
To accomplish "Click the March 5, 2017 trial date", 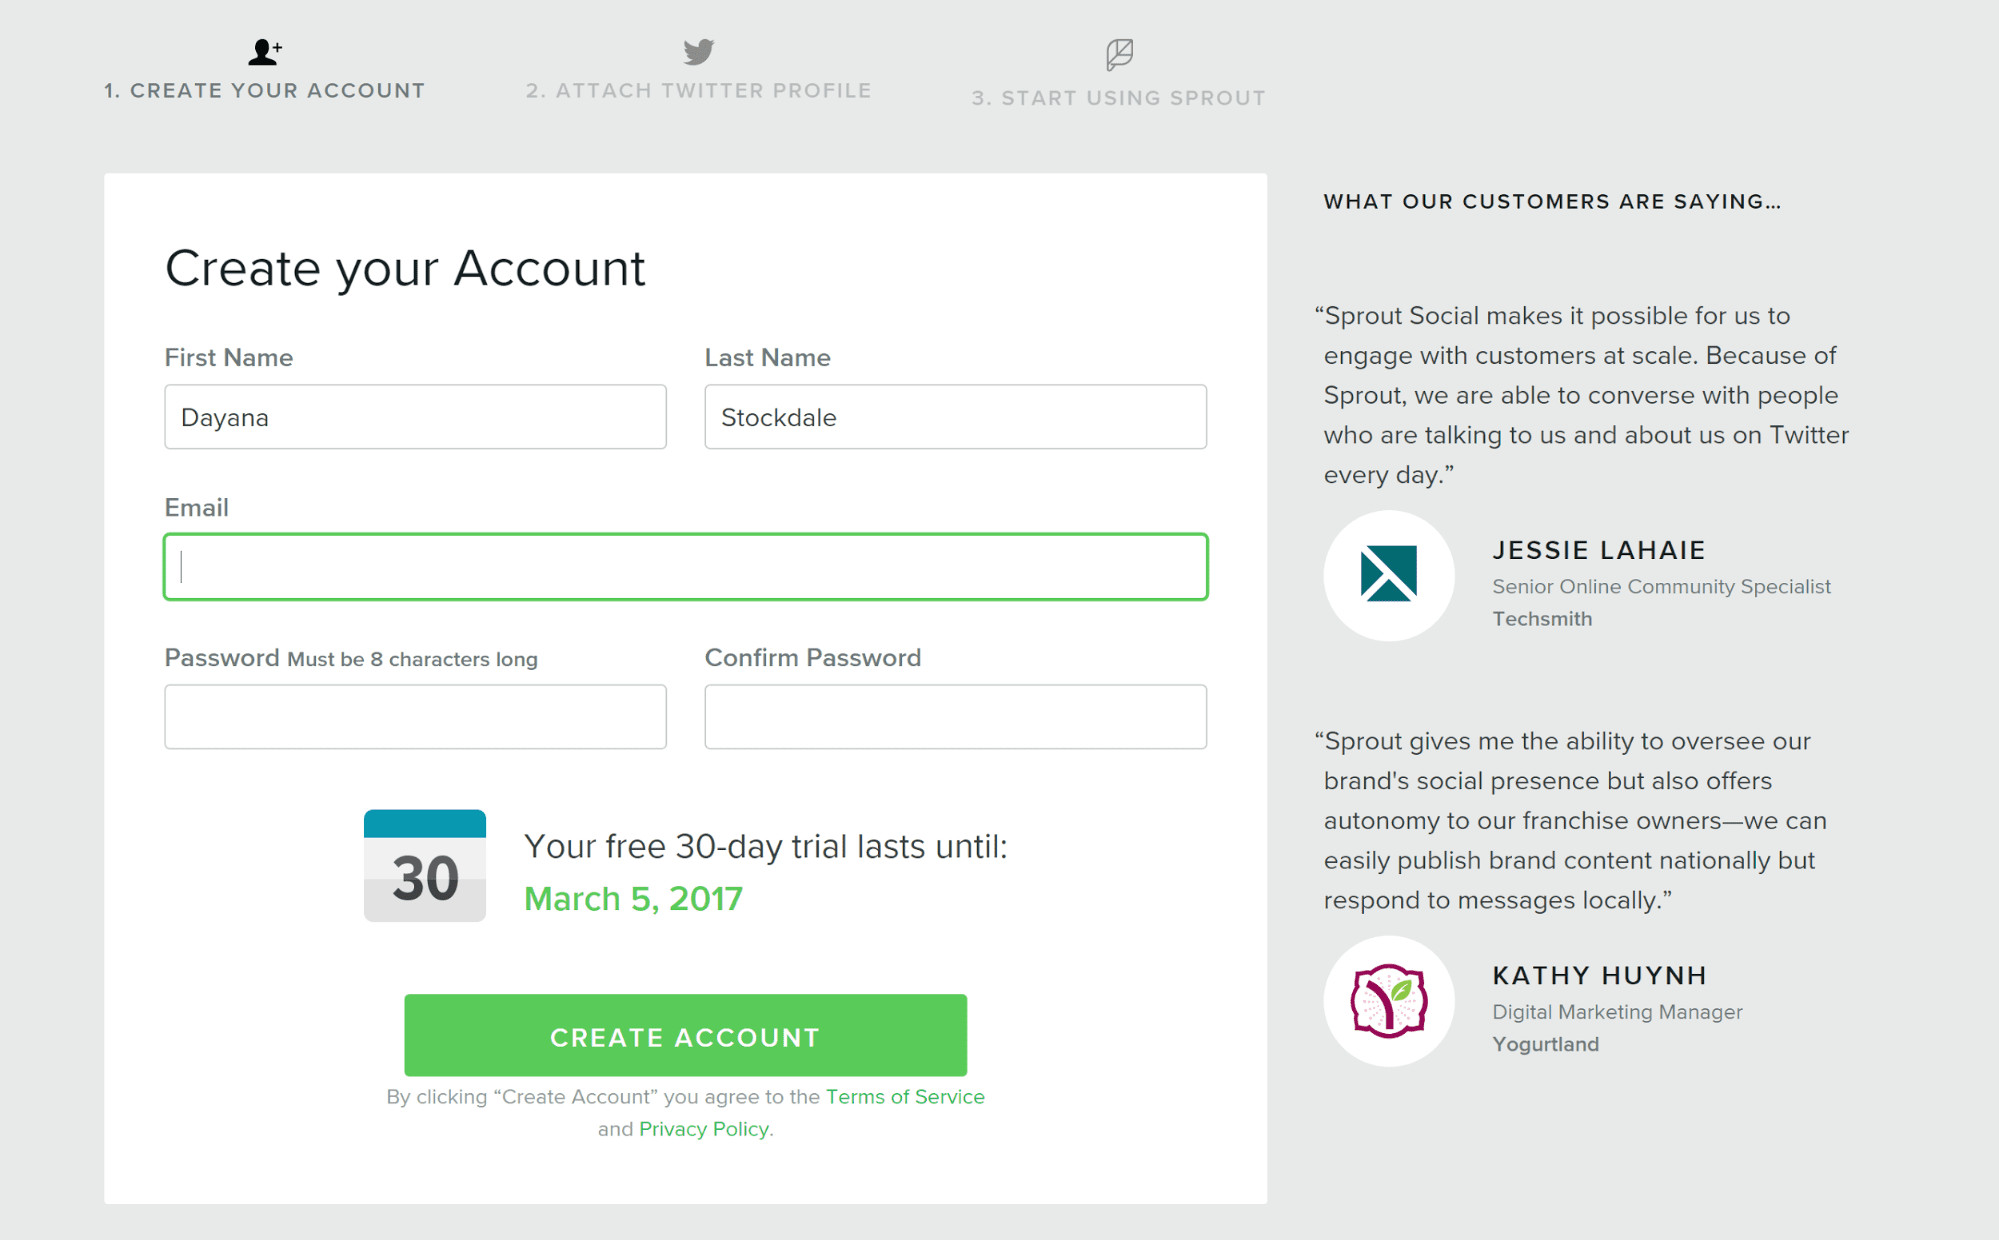I will (x=633, y=899).
